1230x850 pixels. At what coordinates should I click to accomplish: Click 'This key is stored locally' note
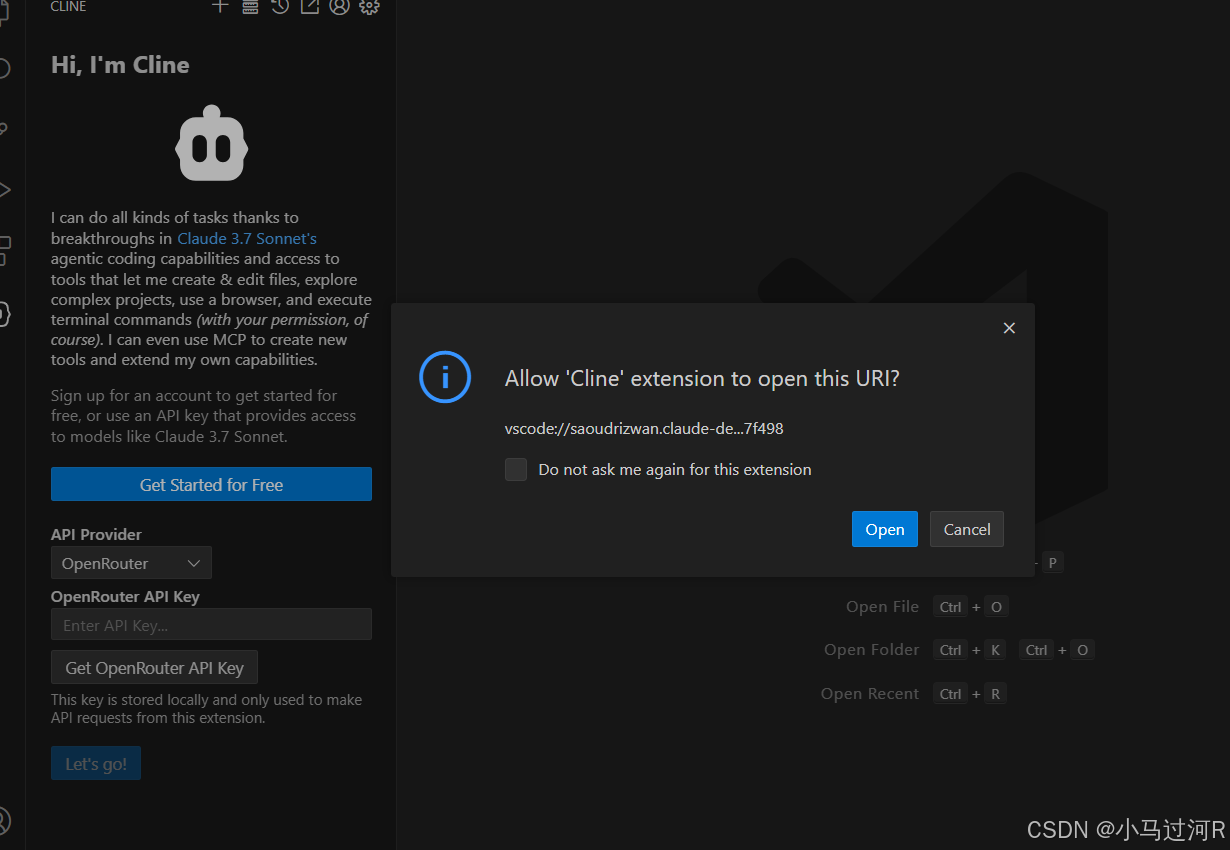207,709
